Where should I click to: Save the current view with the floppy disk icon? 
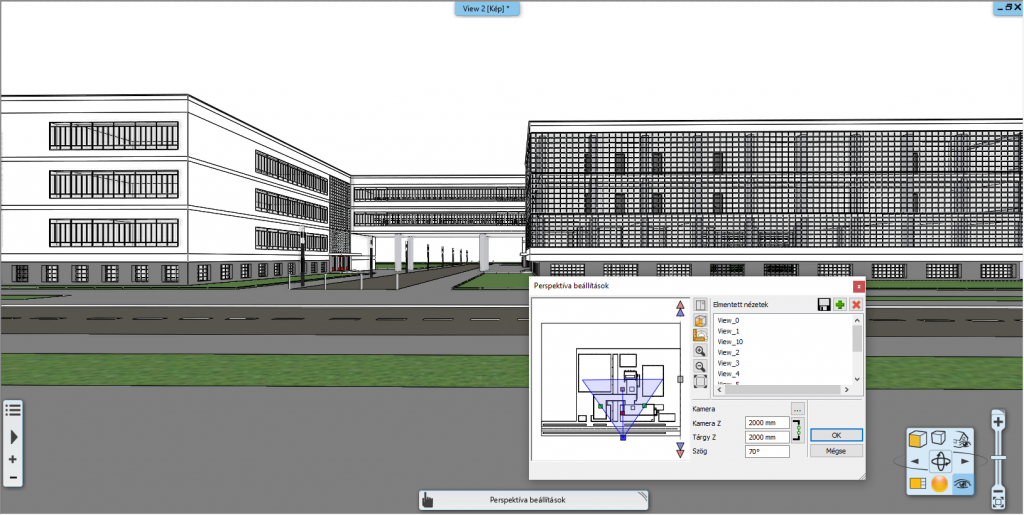[823, 304]
